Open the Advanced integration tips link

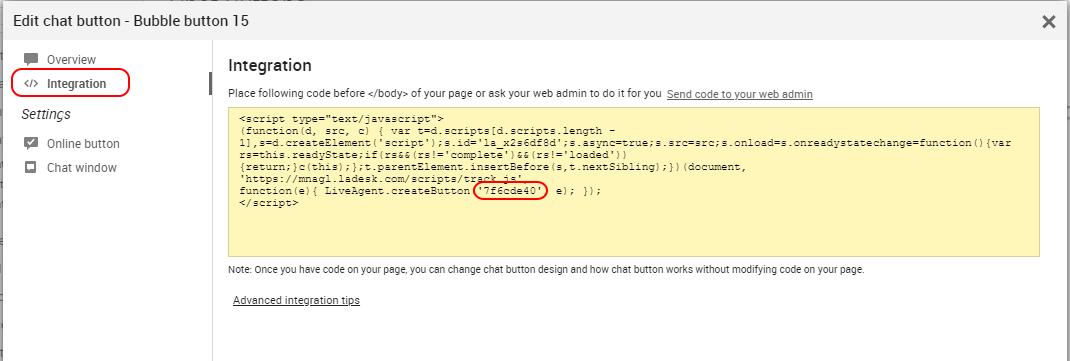point(296,300)
